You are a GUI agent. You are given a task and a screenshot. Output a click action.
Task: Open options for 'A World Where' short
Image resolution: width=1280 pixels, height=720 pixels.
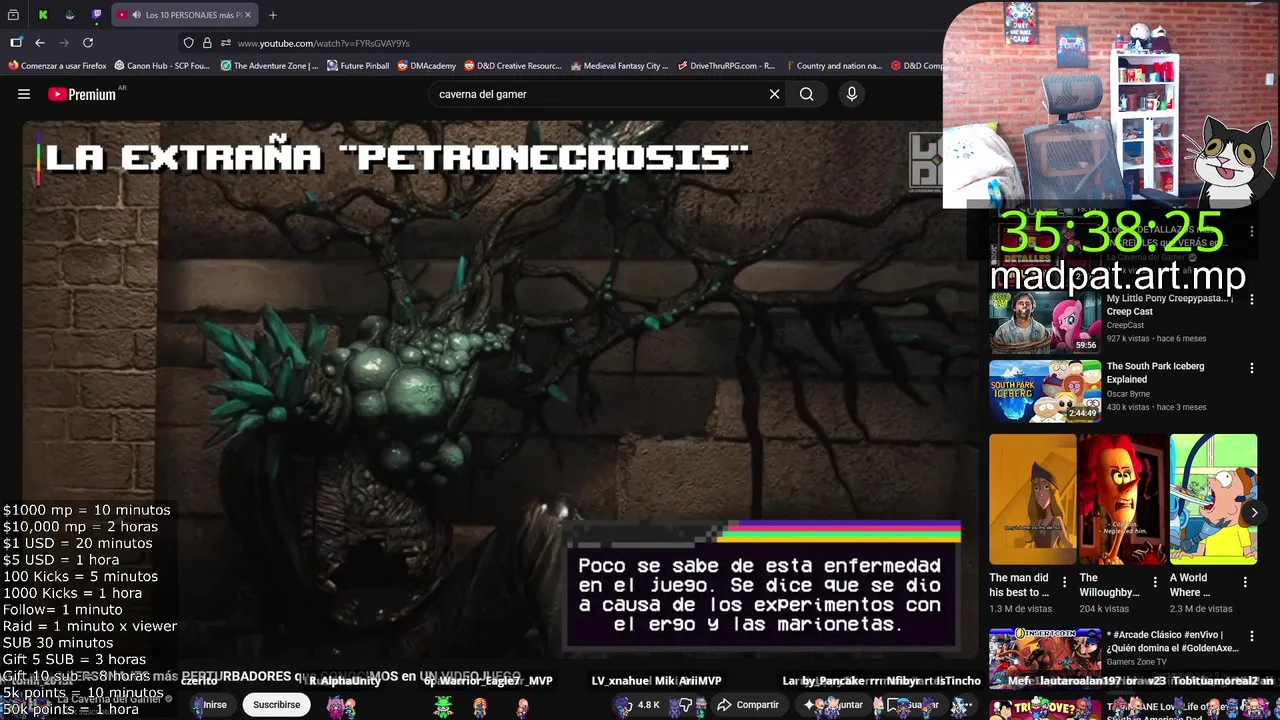(1245, 582)
